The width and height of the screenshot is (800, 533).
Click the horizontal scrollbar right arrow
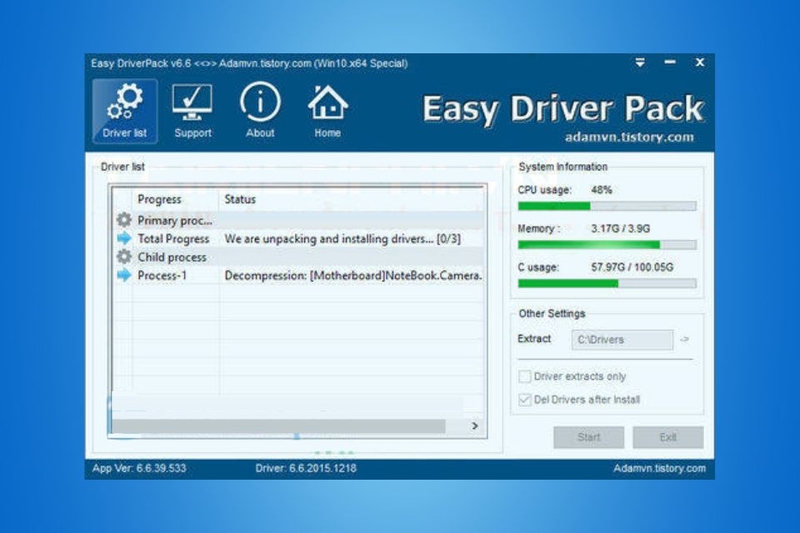point(475,426)
